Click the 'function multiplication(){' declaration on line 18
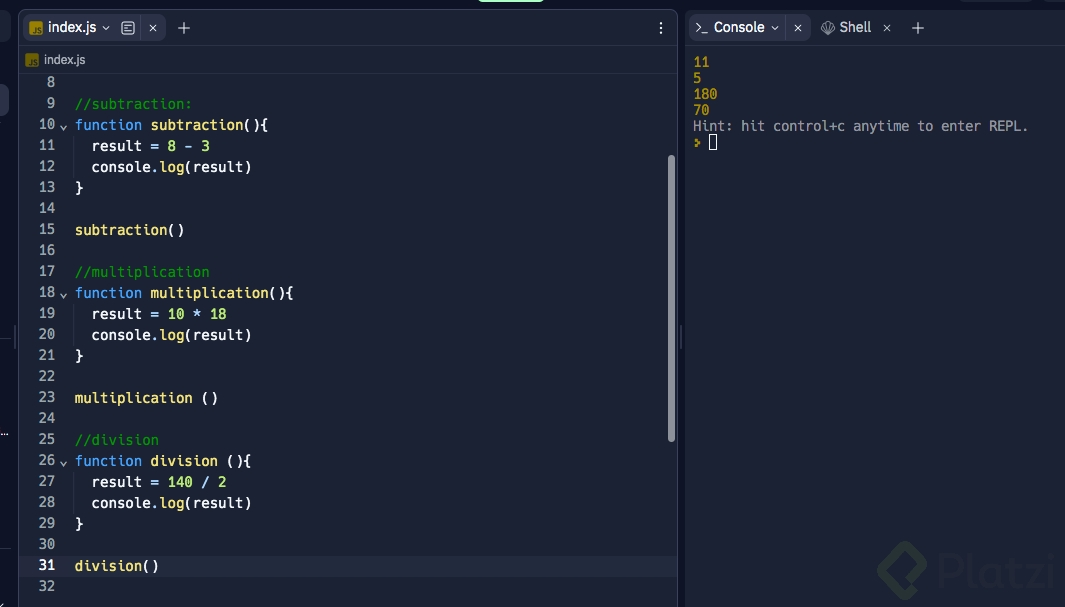 point(184,293)
